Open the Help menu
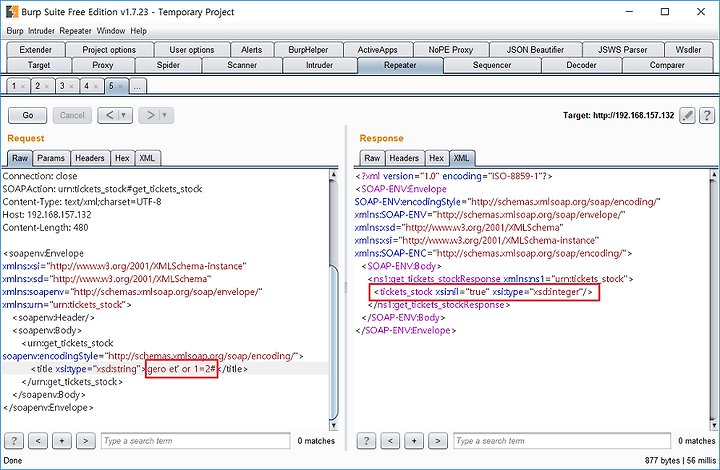Screen dimensions: 720x470 tap(138, 31)
